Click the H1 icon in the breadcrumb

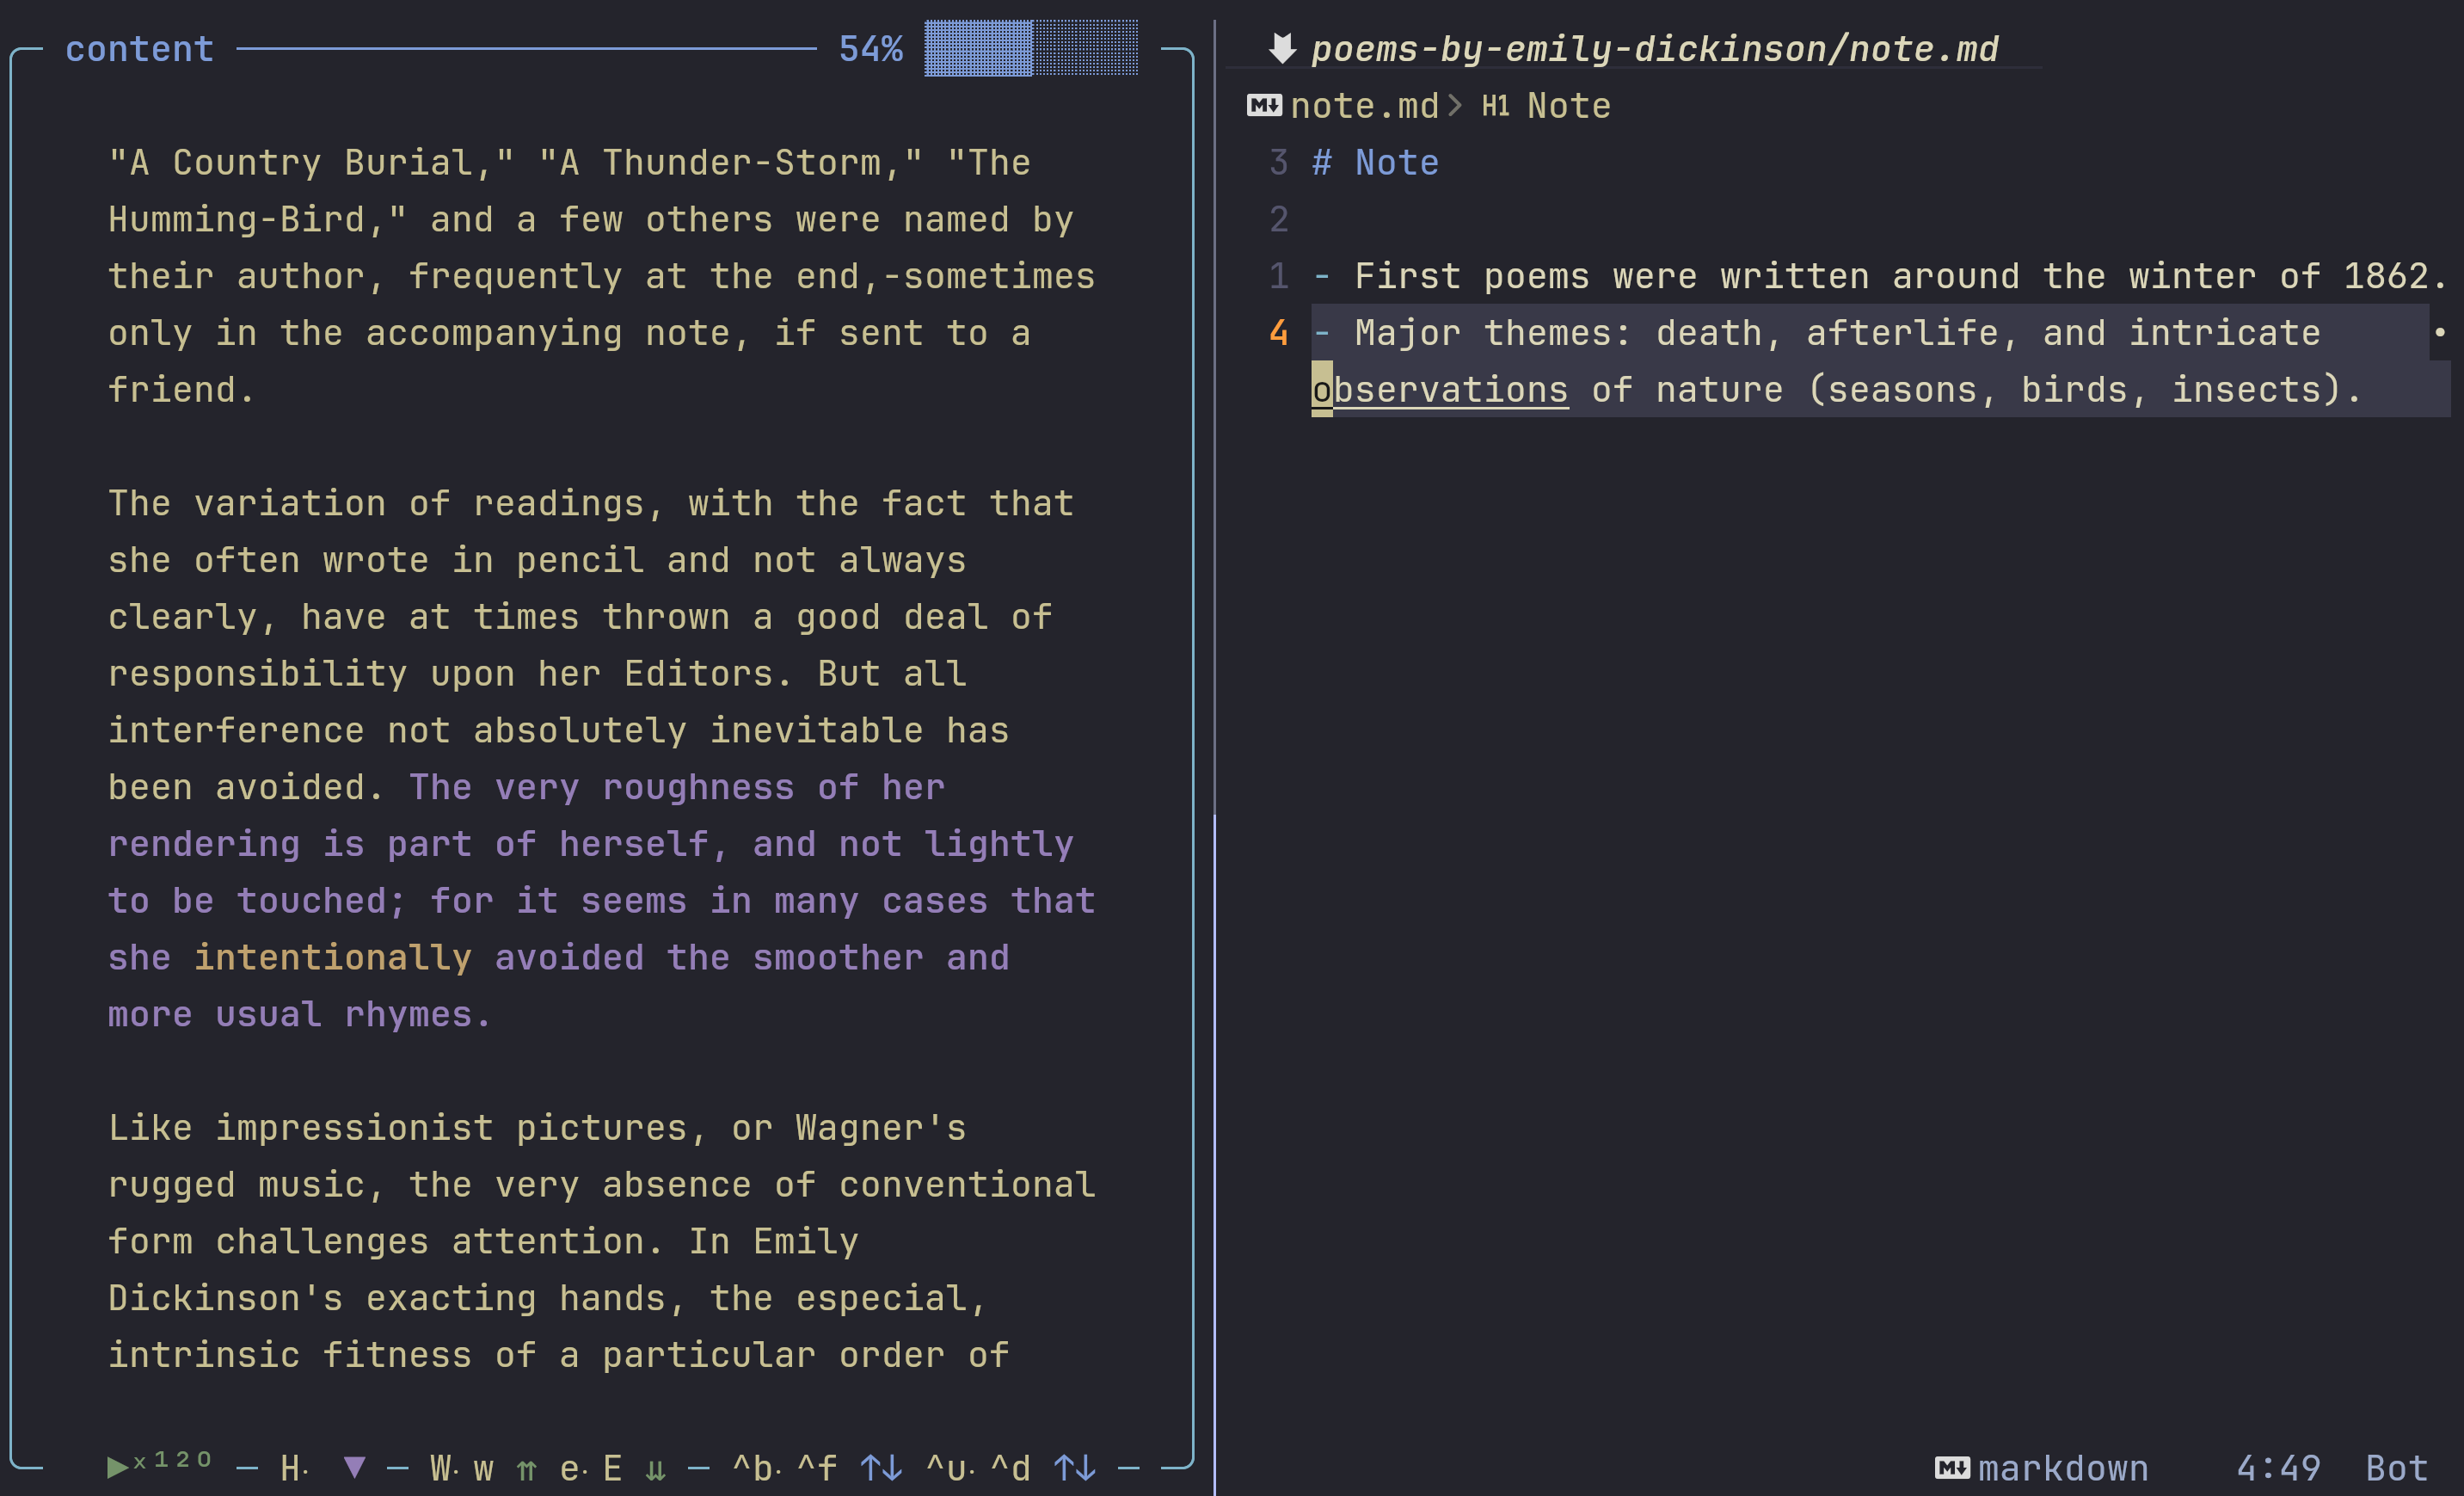click(x=1495, y=106)
